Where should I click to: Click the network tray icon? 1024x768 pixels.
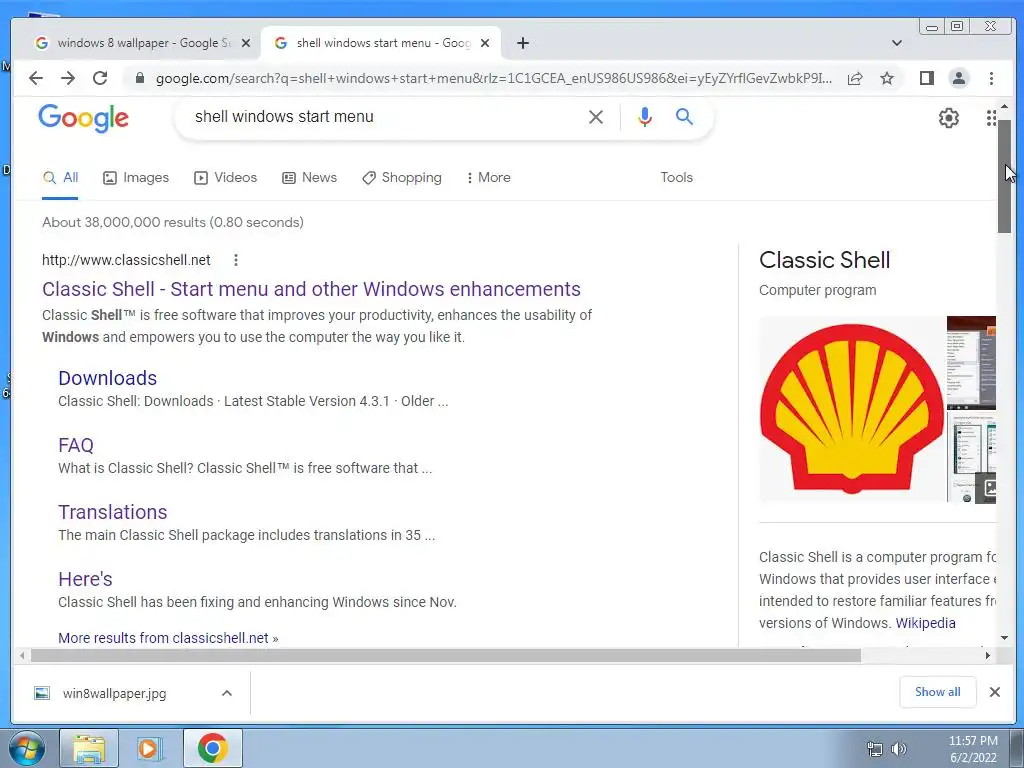(874, 749)
